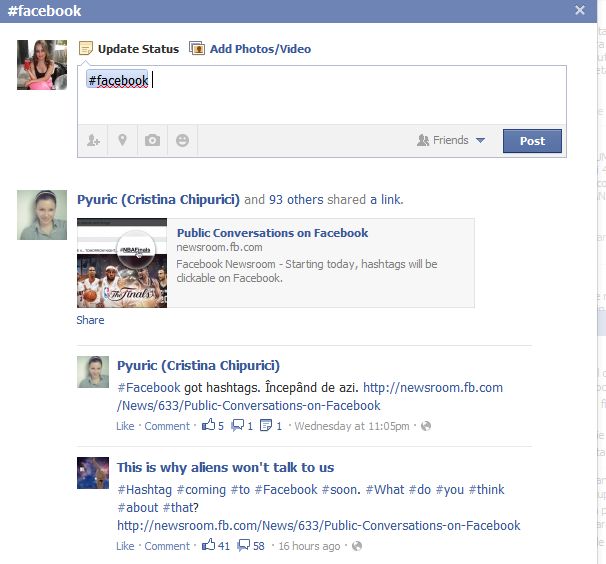Click the #What hashtag
Screen dimensions: 606x564
tap(385, 489)
